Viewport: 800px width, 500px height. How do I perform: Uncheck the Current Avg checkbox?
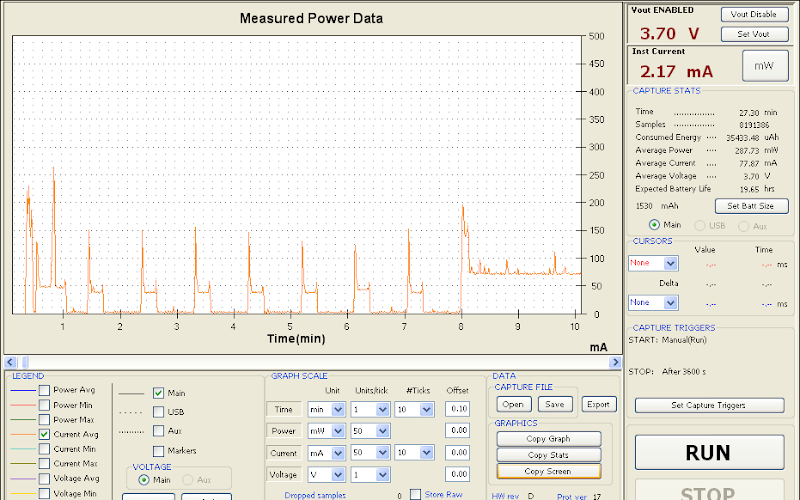coord(44,435)
